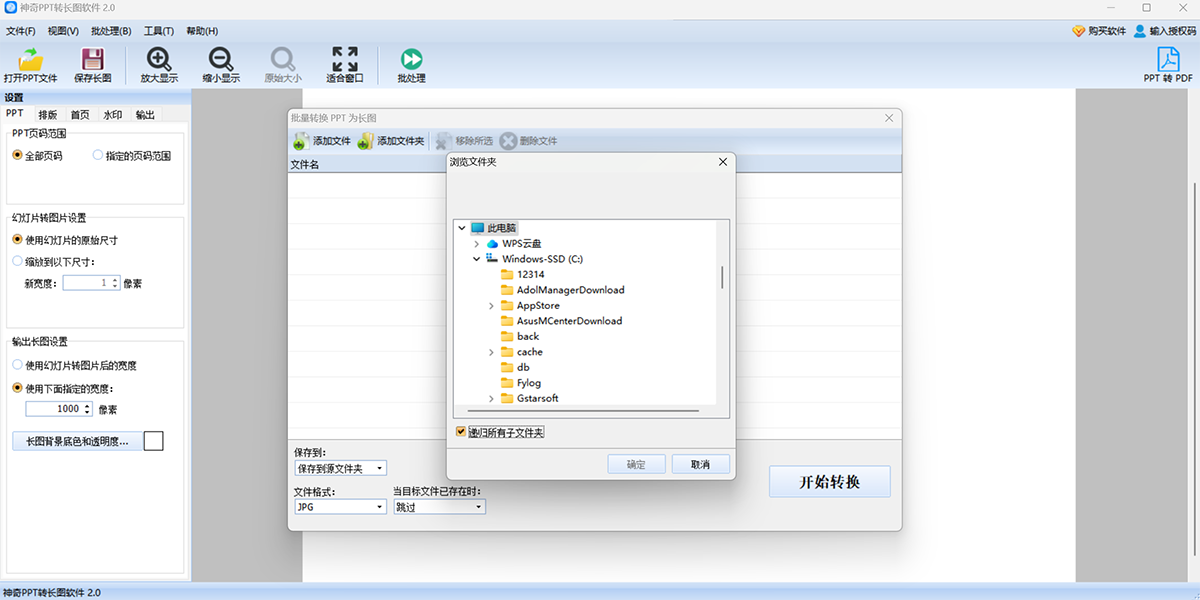Open the 帮助(H) menu
The width and height of the screenshot is (1200, 600).
tap(202, 31)
